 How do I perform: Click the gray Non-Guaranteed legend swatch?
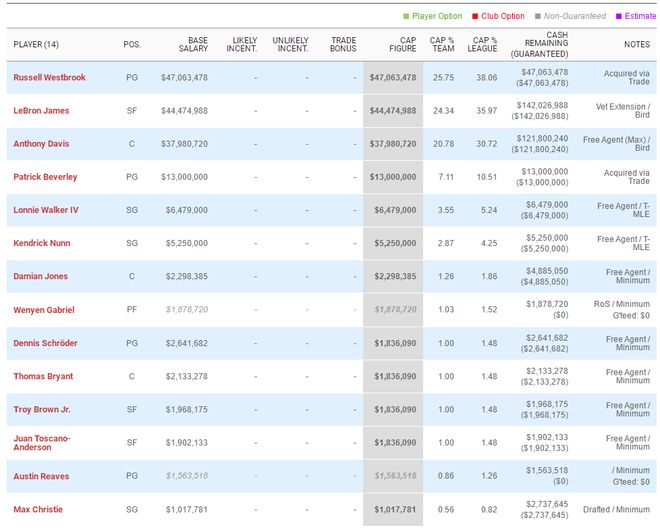[539, 16]
